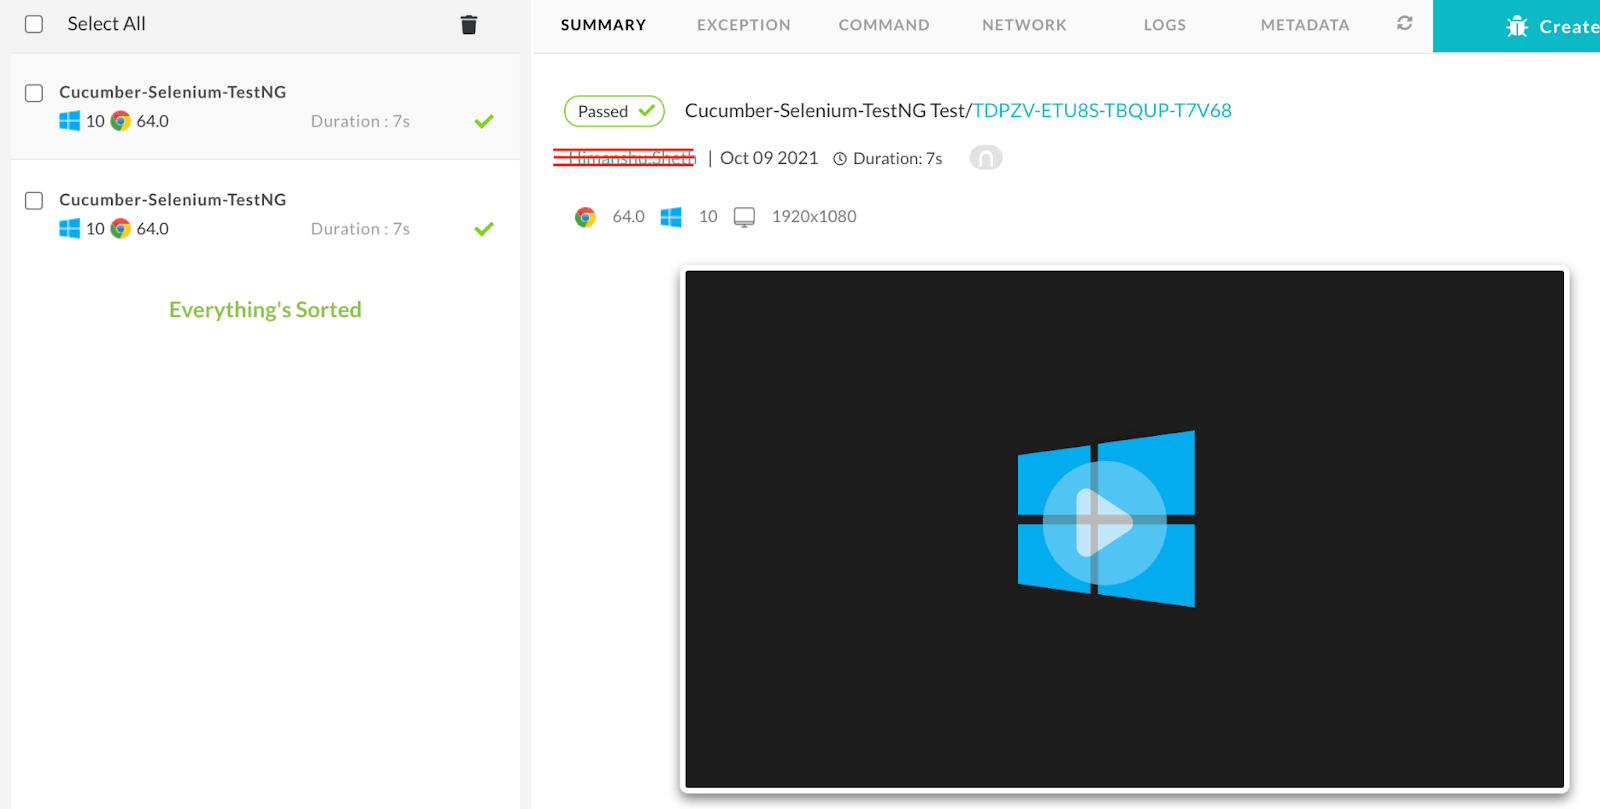Click the Windows icon in summary details
This screenshot has width=1600, height=809.
[671, 217]
